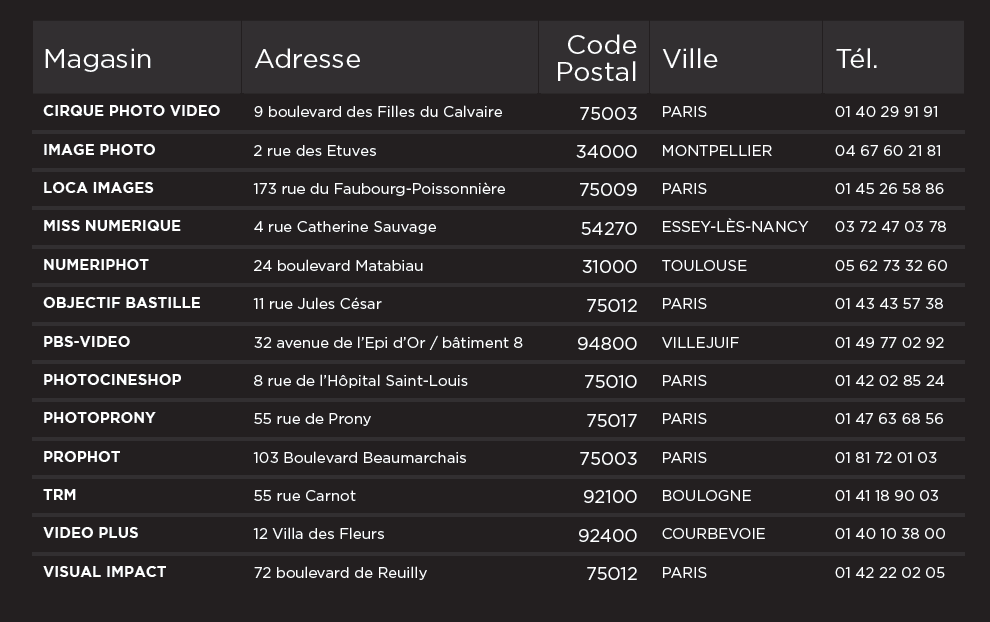Click the PBS-VIDEO store name
Screen dimensions: 990x622
point(86,342)
